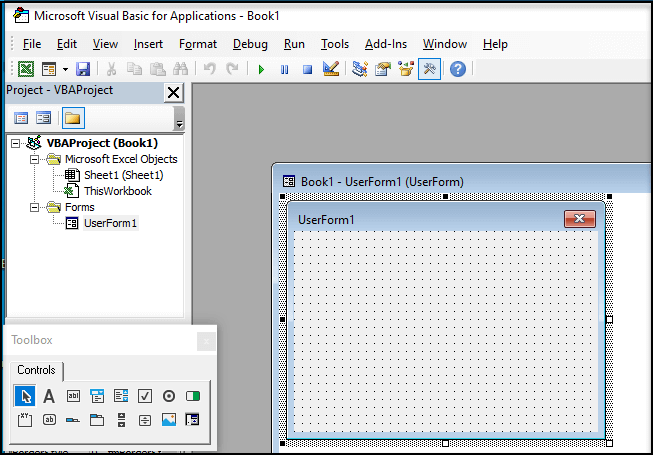Select the TextBox control in Toolbox
This screenshot has height=455, width=653.
click(x=73, y=396)
